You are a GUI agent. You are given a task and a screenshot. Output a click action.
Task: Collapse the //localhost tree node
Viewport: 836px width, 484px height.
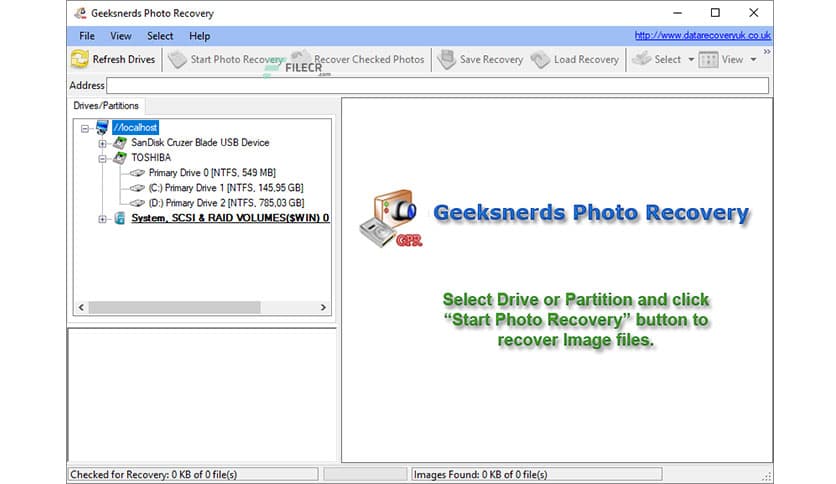click(85, 128)
